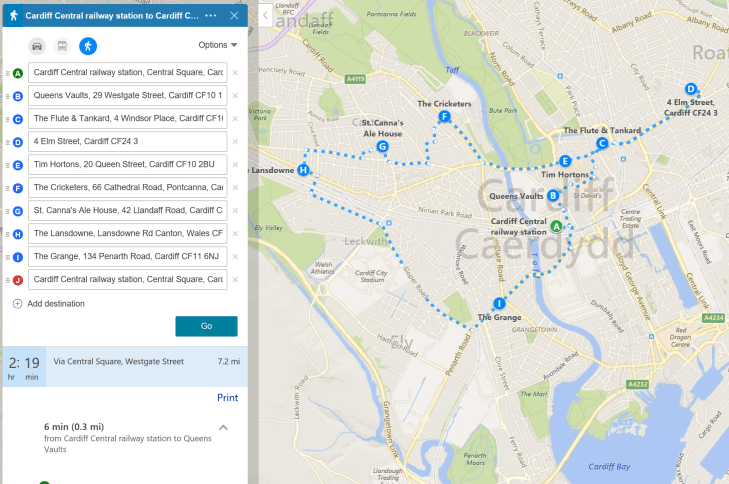Click the walking figure in the title bar

click(x=14, y=15)
